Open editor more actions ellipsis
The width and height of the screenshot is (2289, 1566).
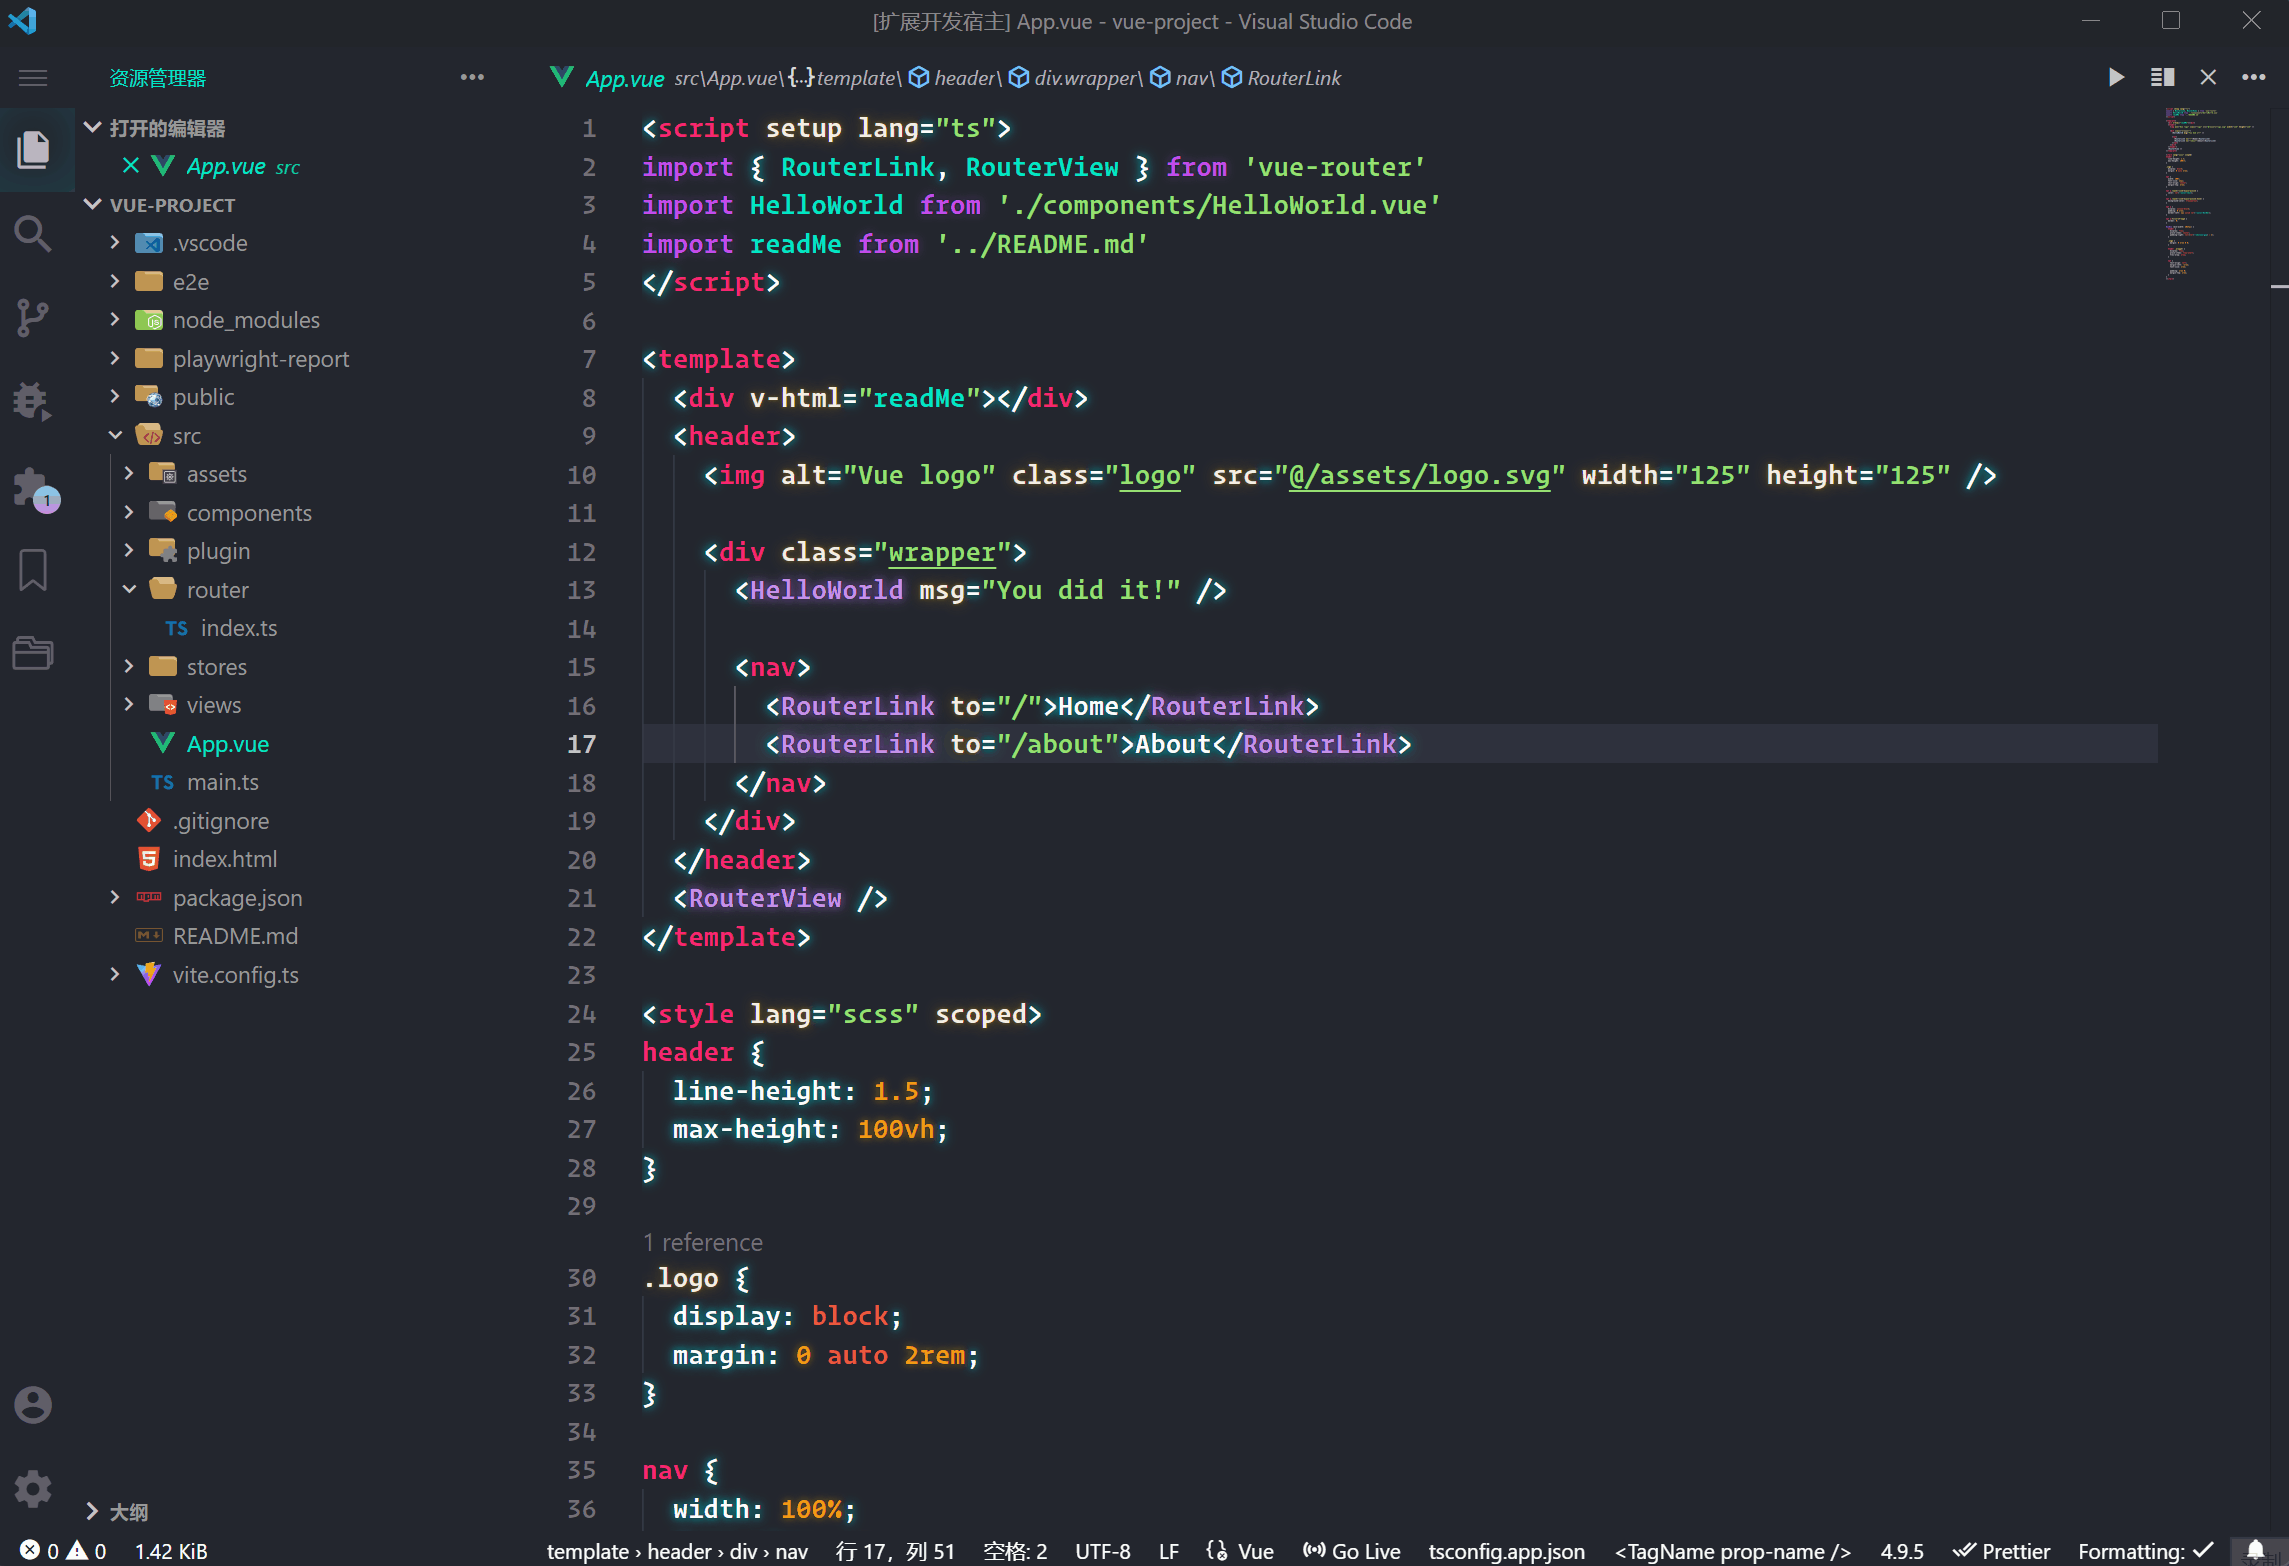[x=2254, y=77]
